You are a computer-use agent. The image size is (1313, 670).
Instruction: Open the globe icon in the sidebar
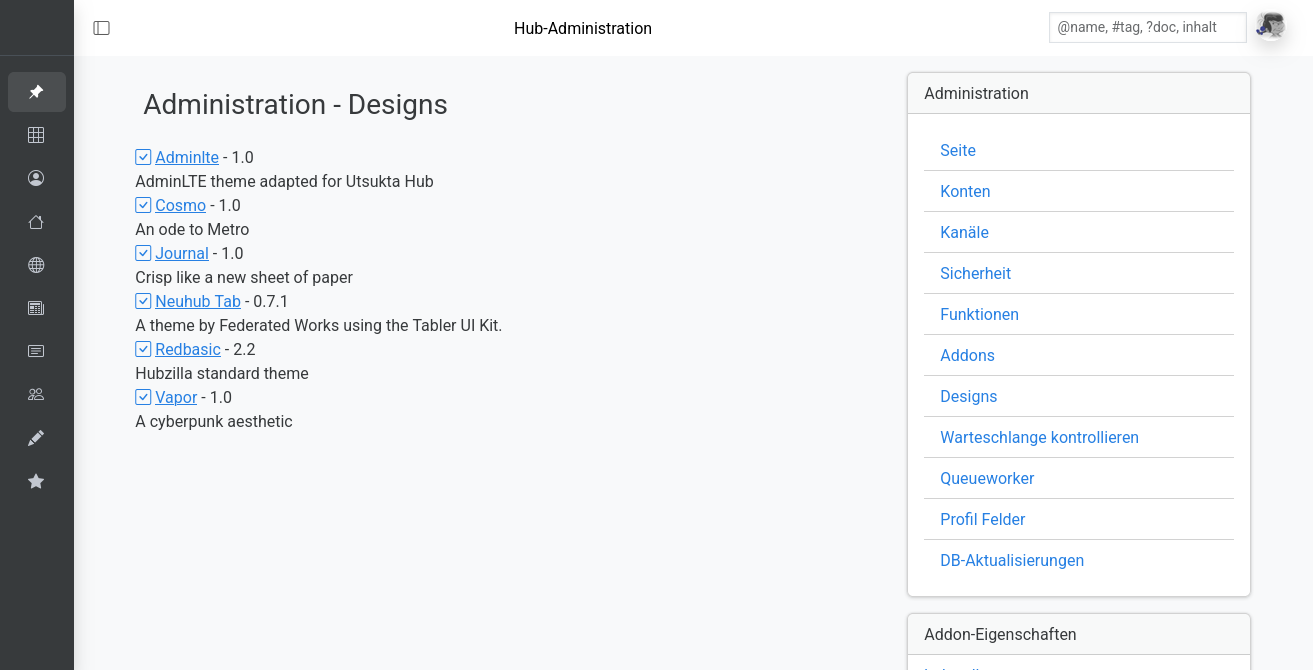click(x=36, y=265)
